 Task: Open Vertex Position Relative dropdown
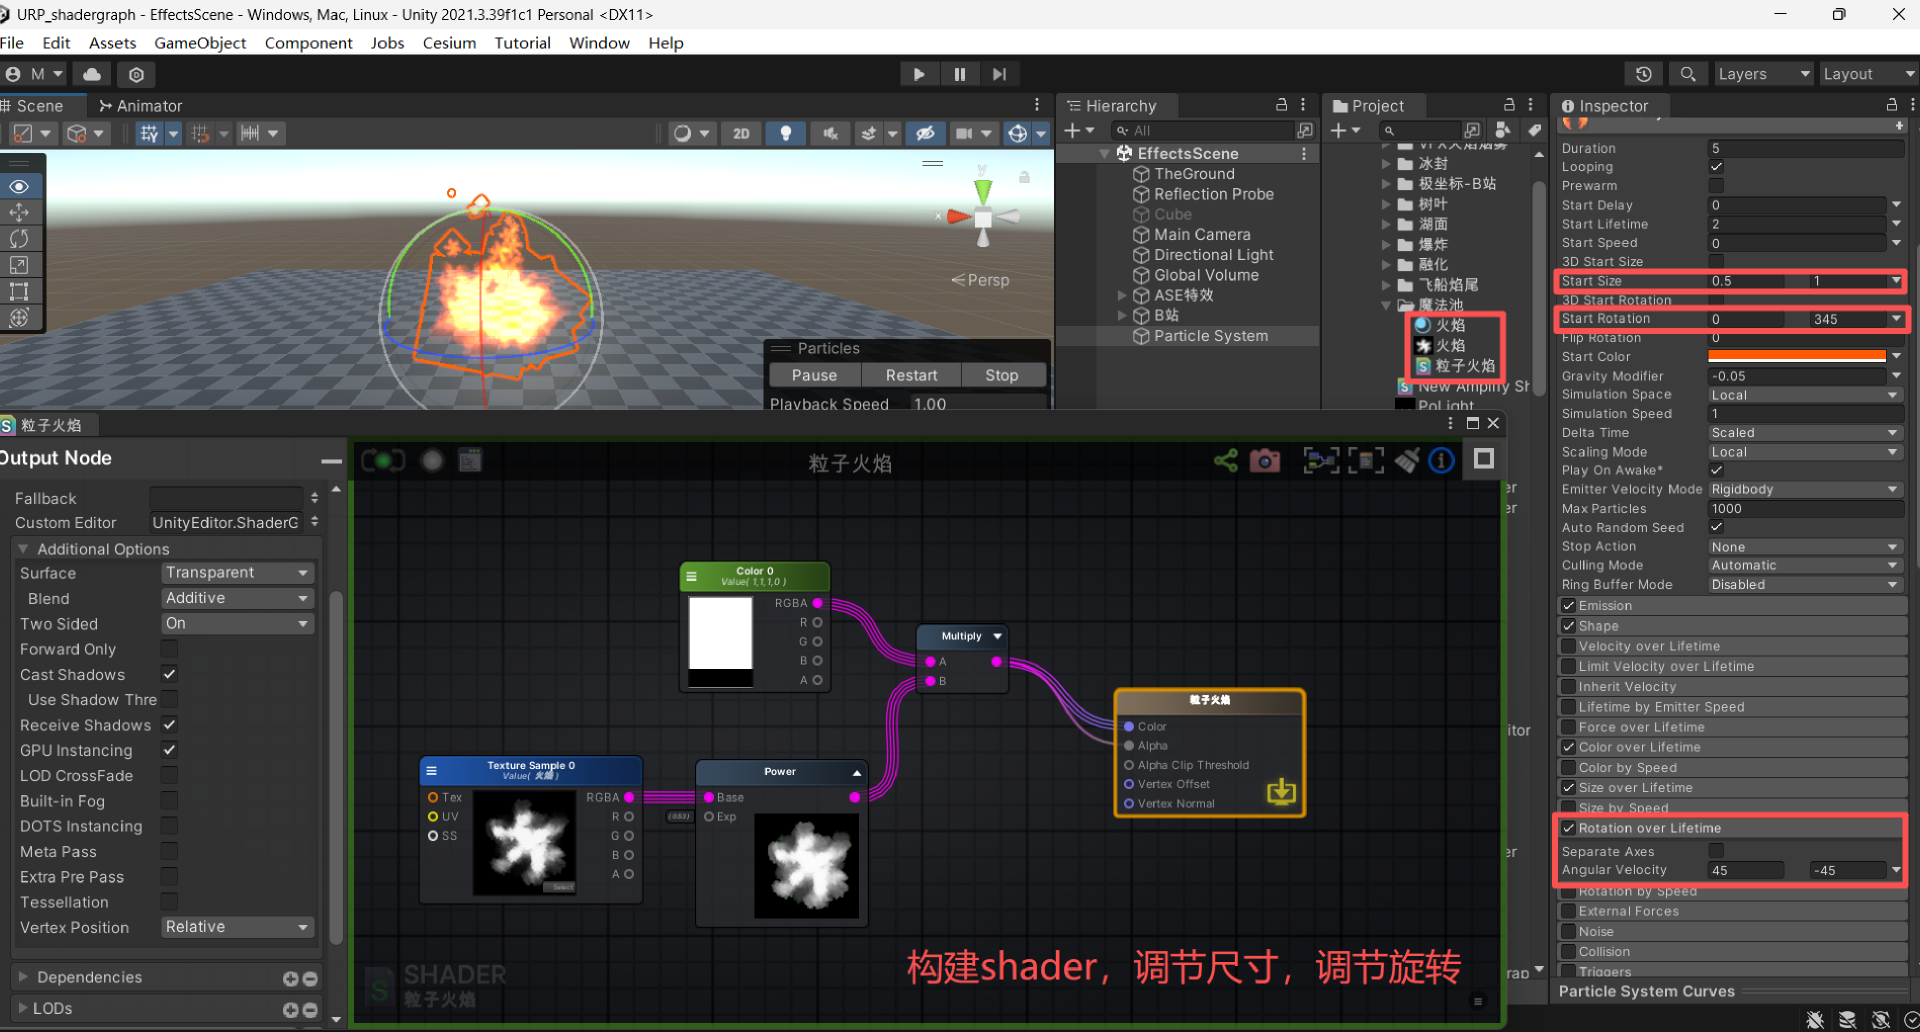[x=237, y=927]
